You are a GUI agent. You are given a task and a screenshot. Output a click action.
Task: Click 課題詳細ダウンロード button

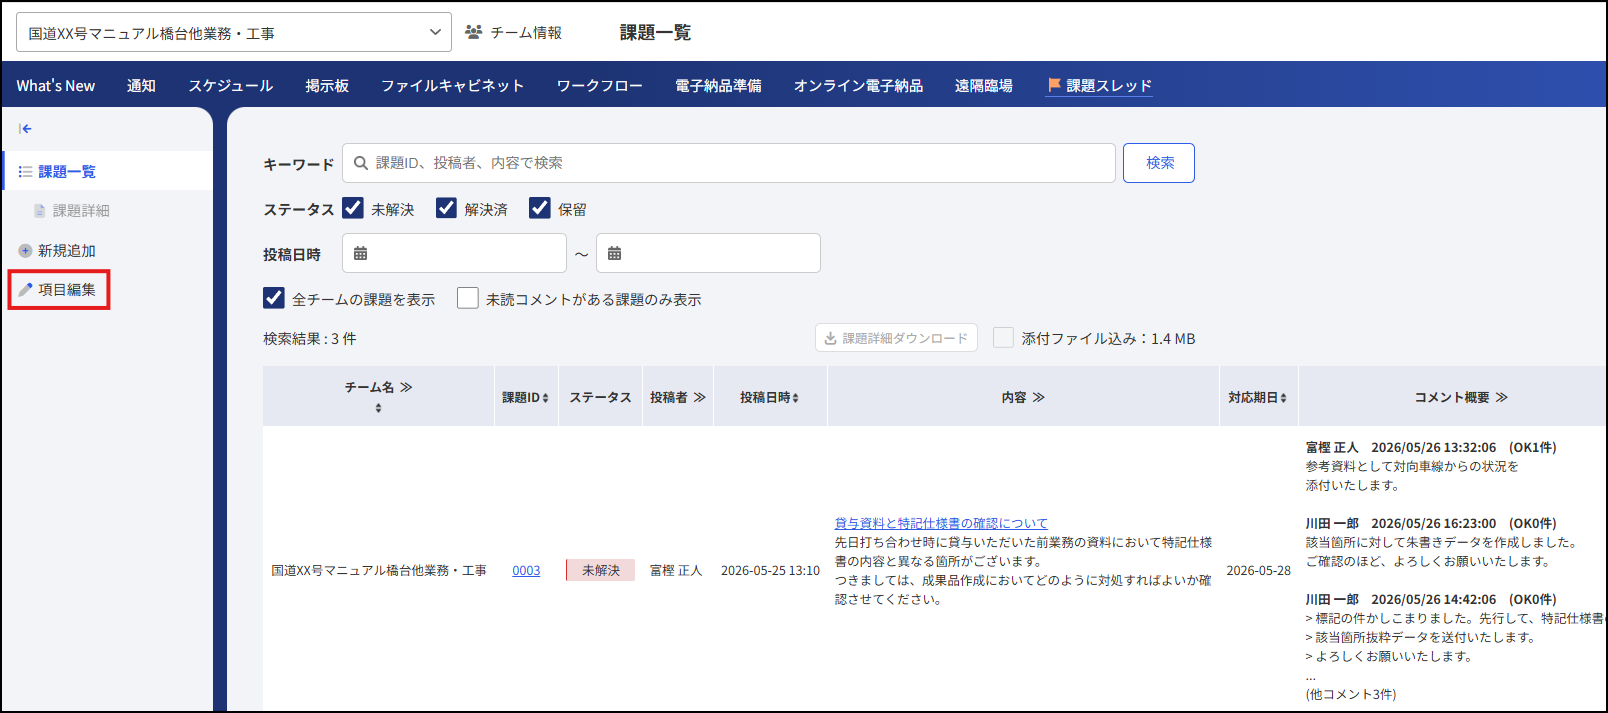(896, 338)
